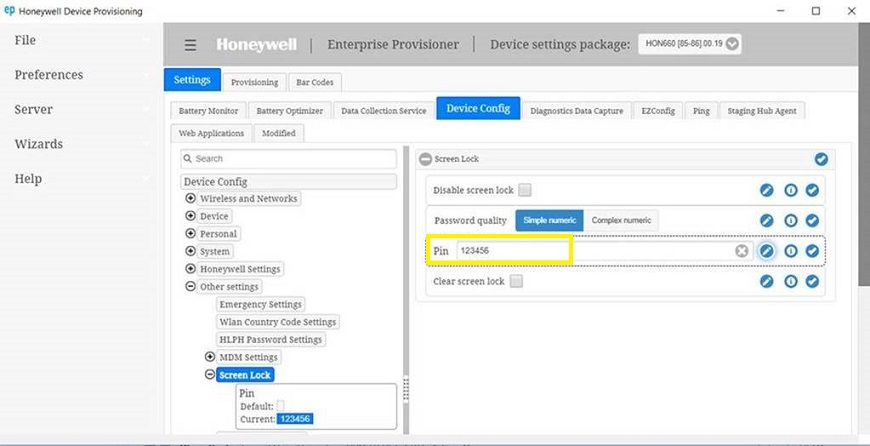Select Wlan Country Code Settings
This screenshot has height=446, width=870.
pyautogui.click(x=277, y=322)
